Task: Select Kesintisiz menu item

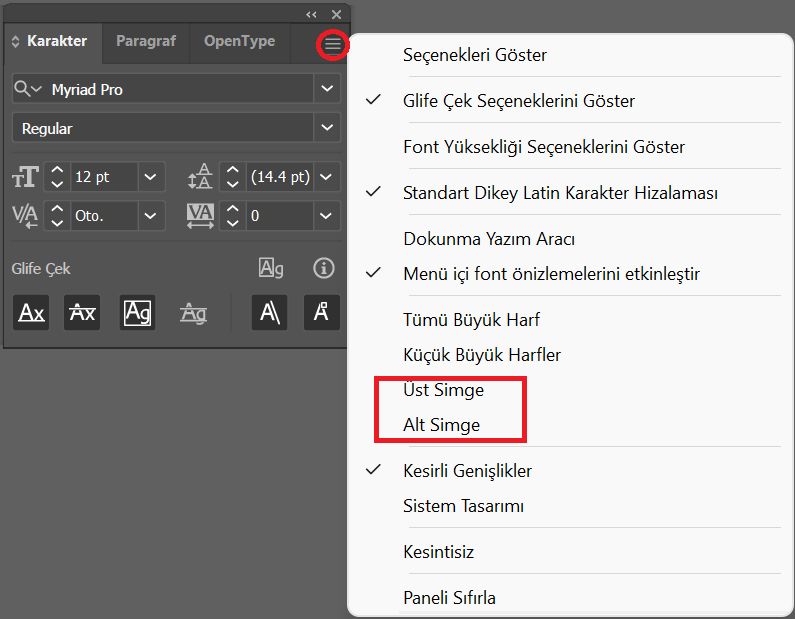Action: click(570, 552)
